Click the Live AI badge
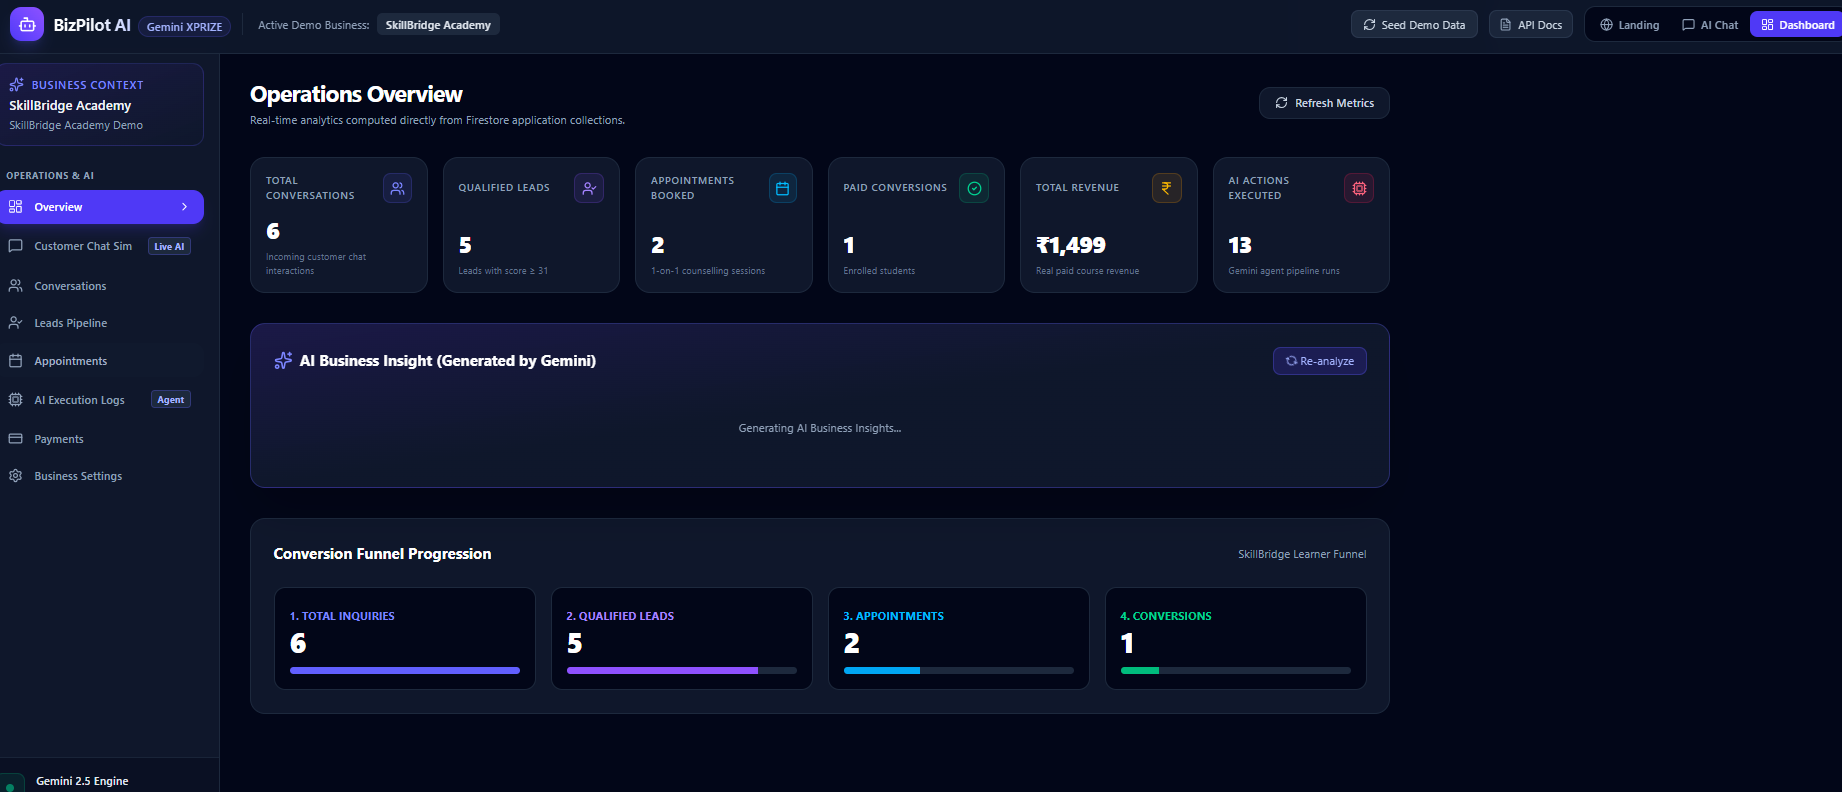This screenshot has width=1842, height=792. pos(169,246)
